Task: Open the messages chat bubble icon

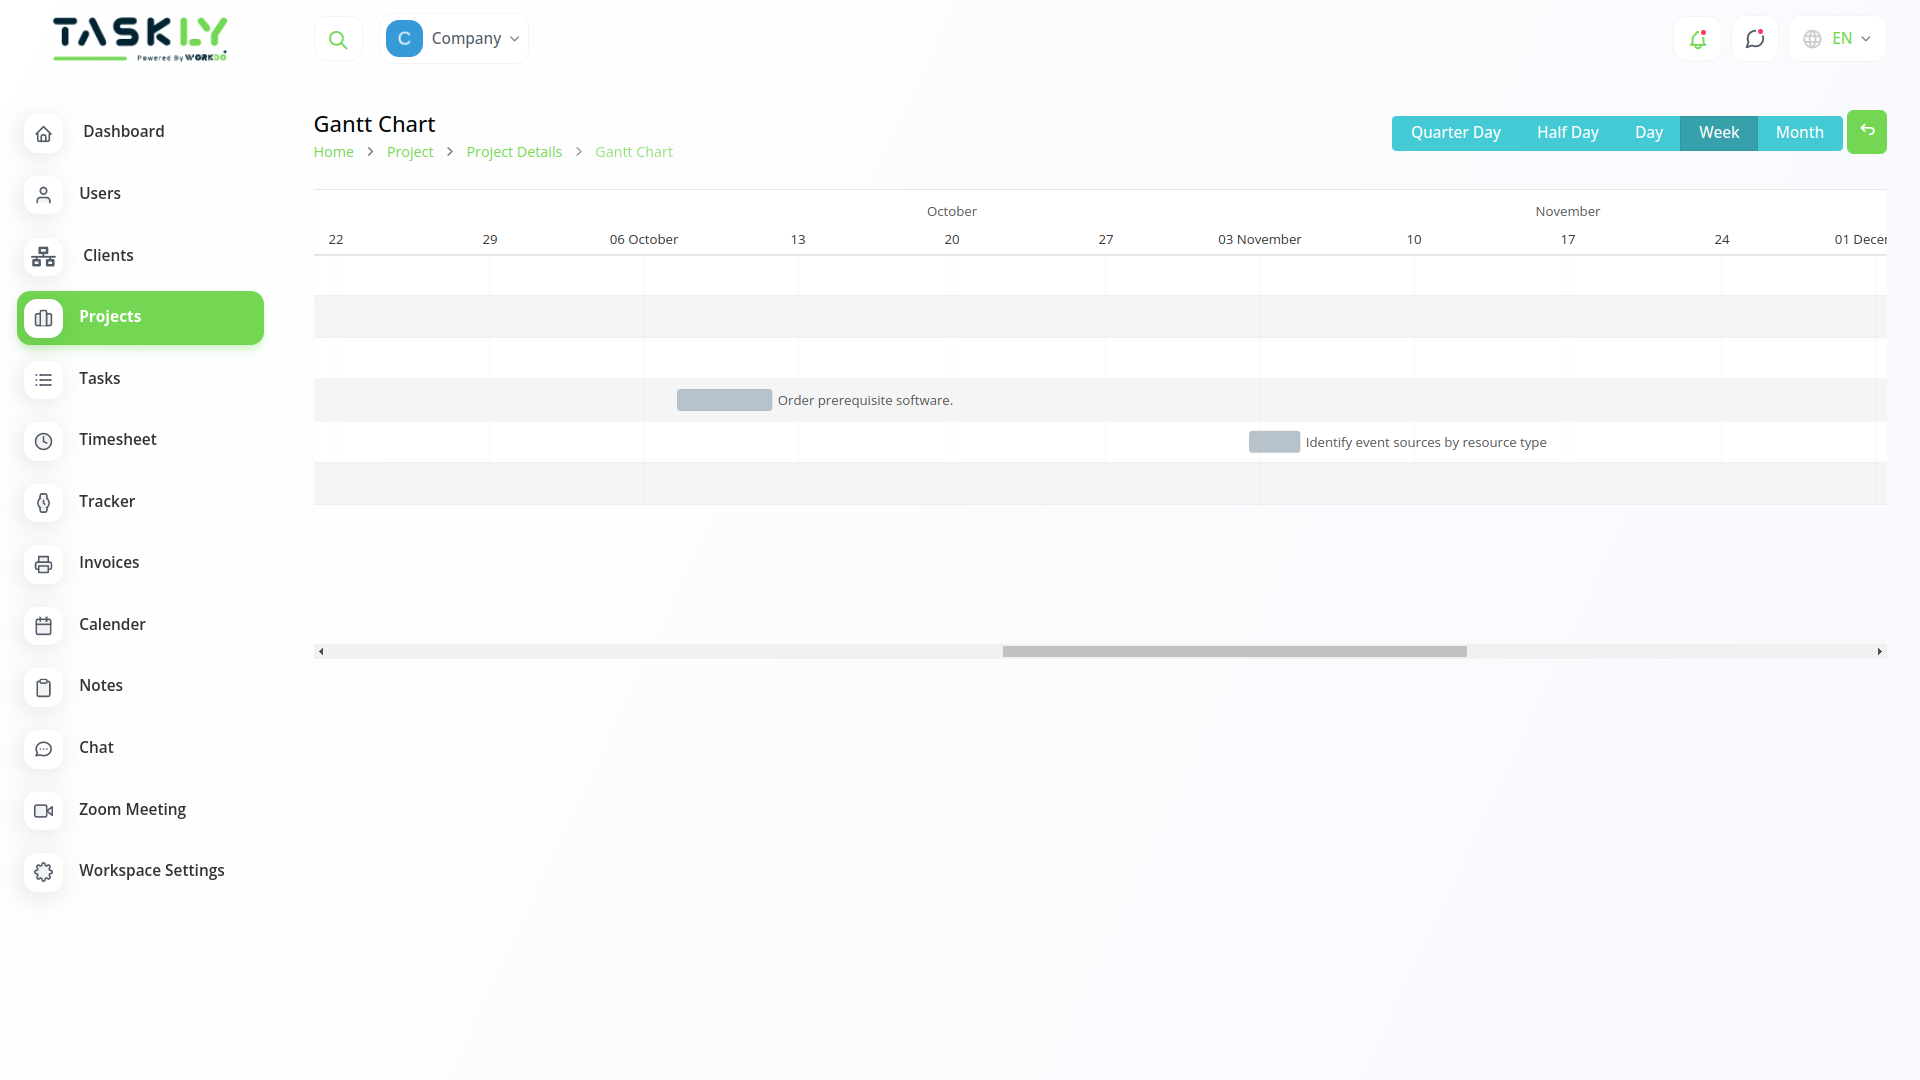Action: (1754, 38)
